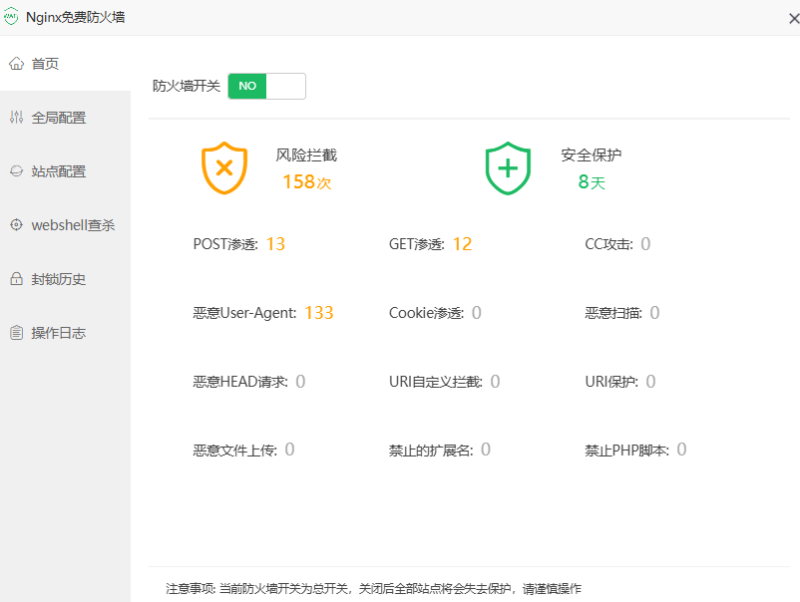
Task: Close the Nginx firewall window
Action: click(x=793, y=19)
